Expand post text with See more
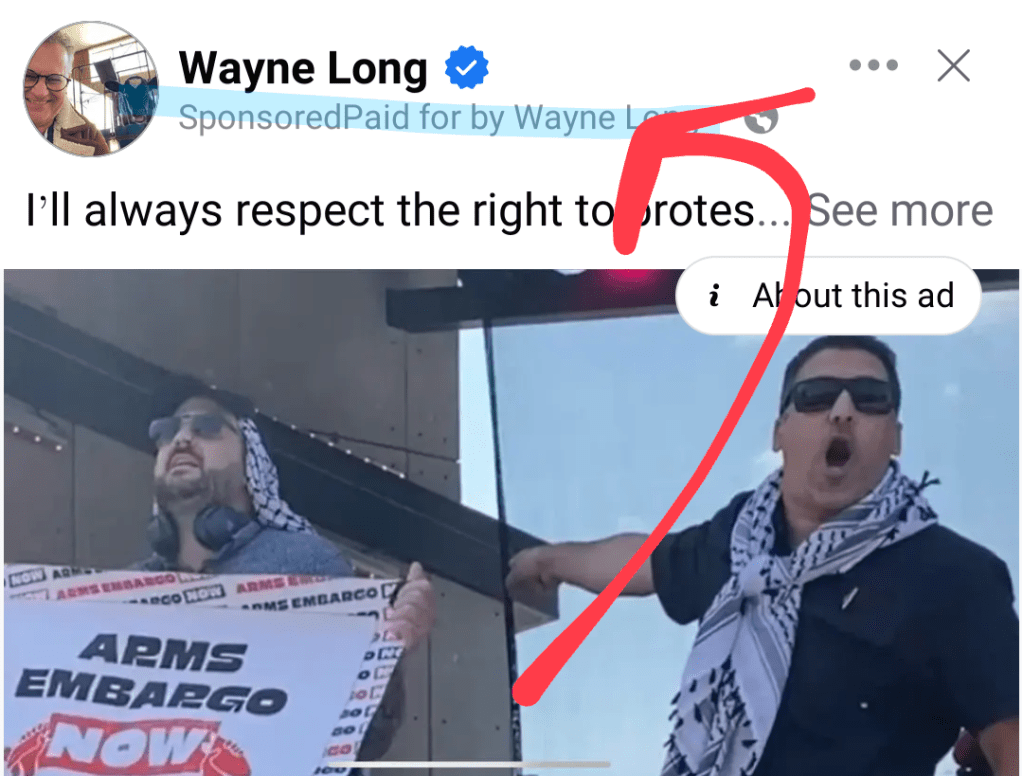 click(x=900, y=210)
